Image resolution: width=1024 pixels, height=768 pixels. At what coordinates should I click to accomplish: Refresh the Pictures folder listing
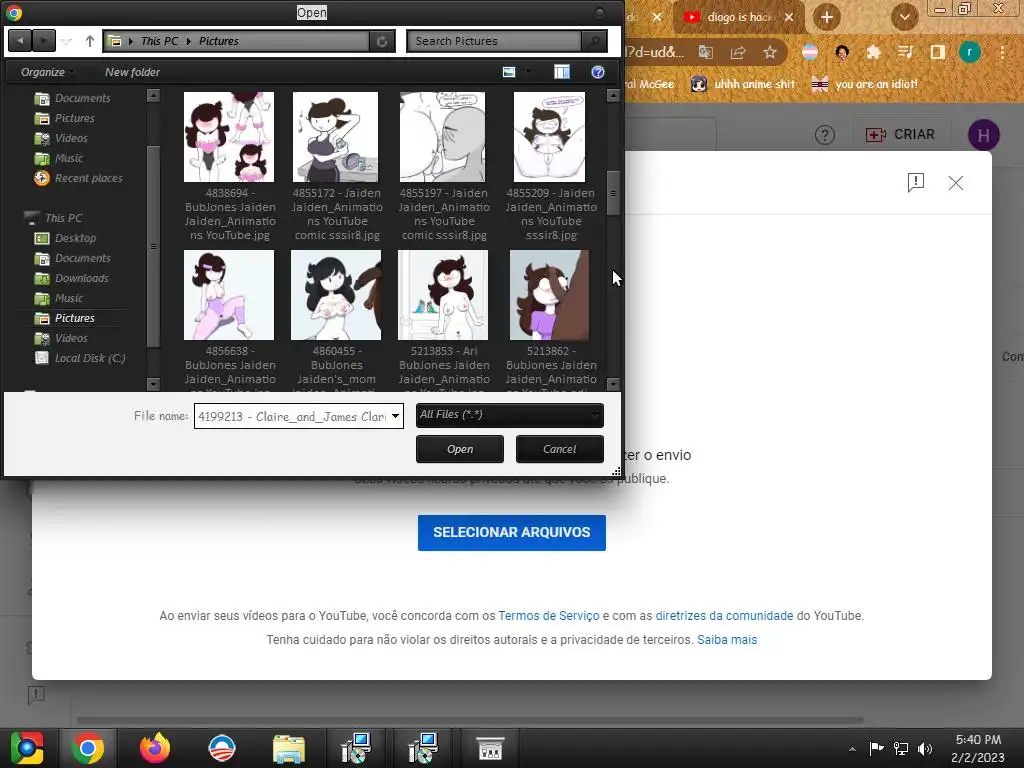[x=382, y=41]
